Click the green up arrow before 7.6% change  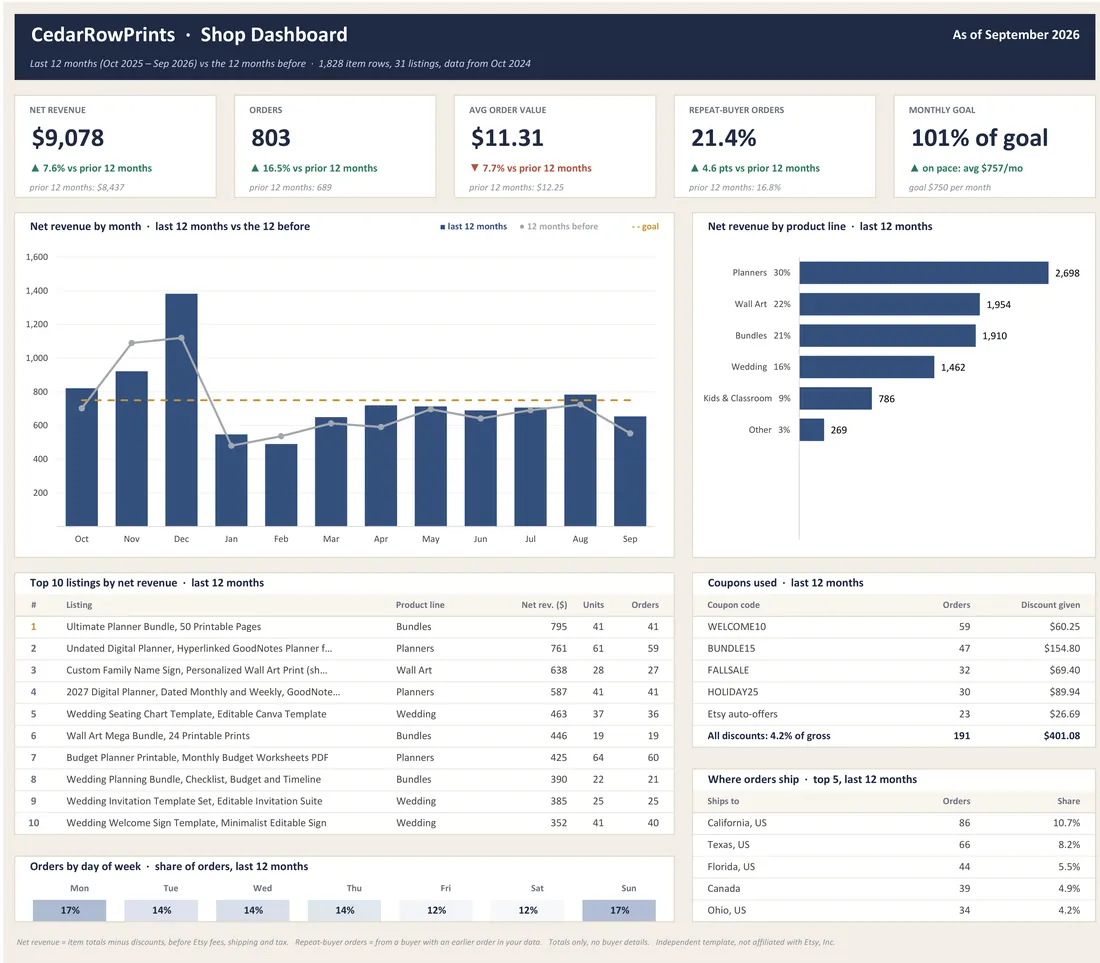[x=35, y=168]
